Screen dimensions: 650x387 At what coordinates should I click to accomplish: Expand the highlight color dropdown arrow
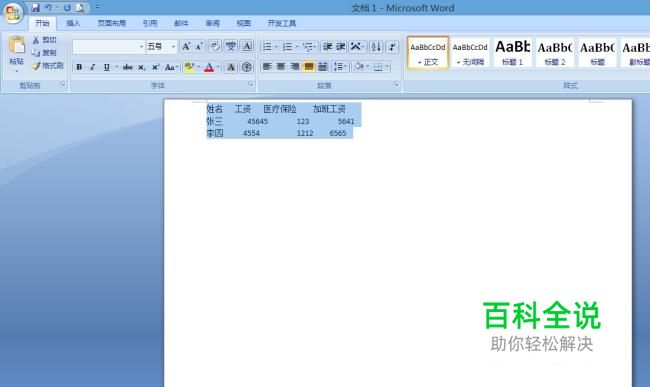point(198,67)
